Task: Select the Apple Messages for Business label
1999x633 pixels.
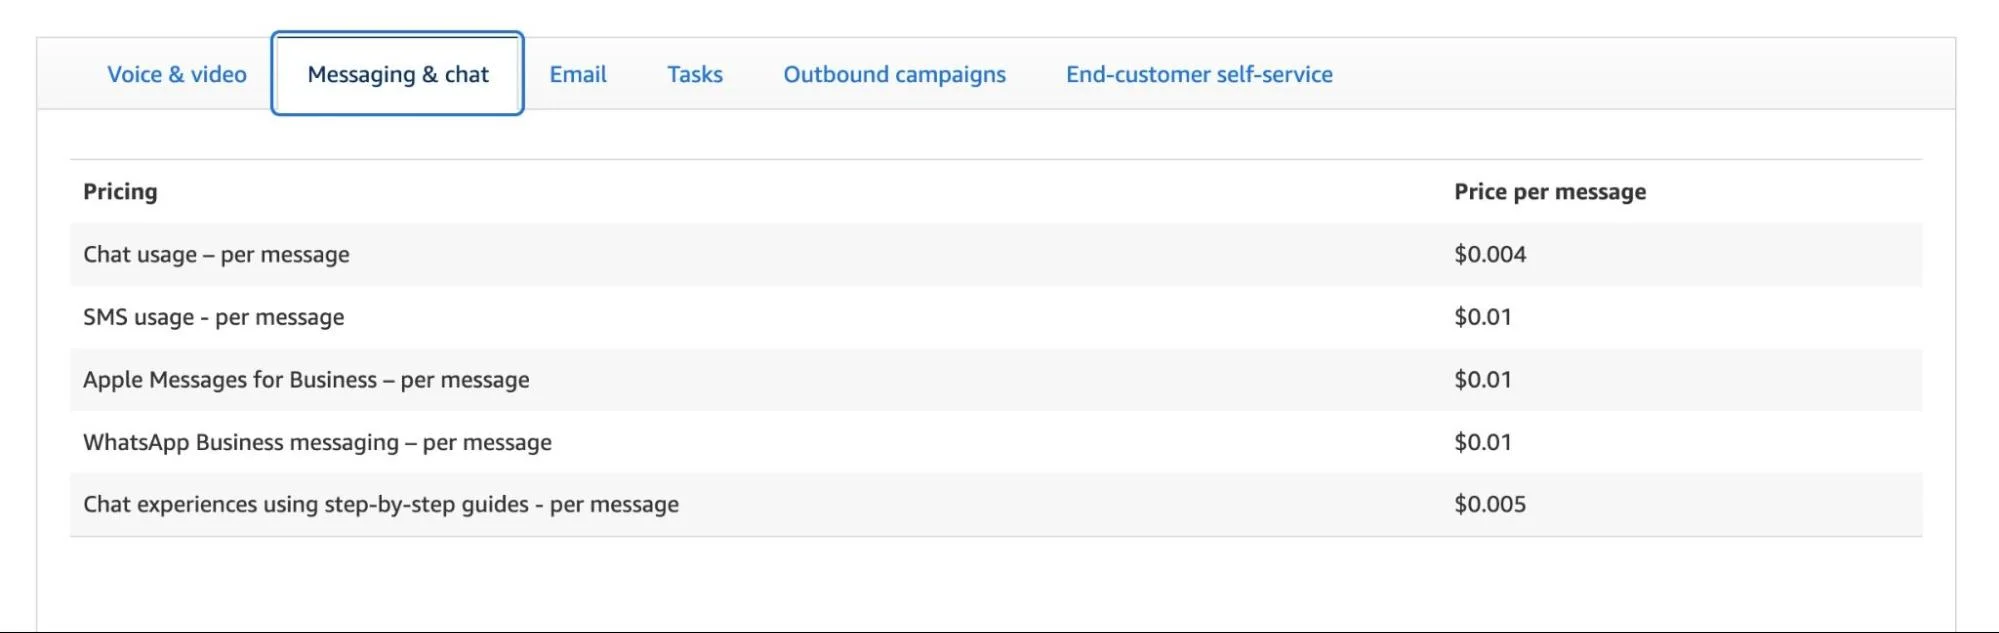Action: [306, 380]
